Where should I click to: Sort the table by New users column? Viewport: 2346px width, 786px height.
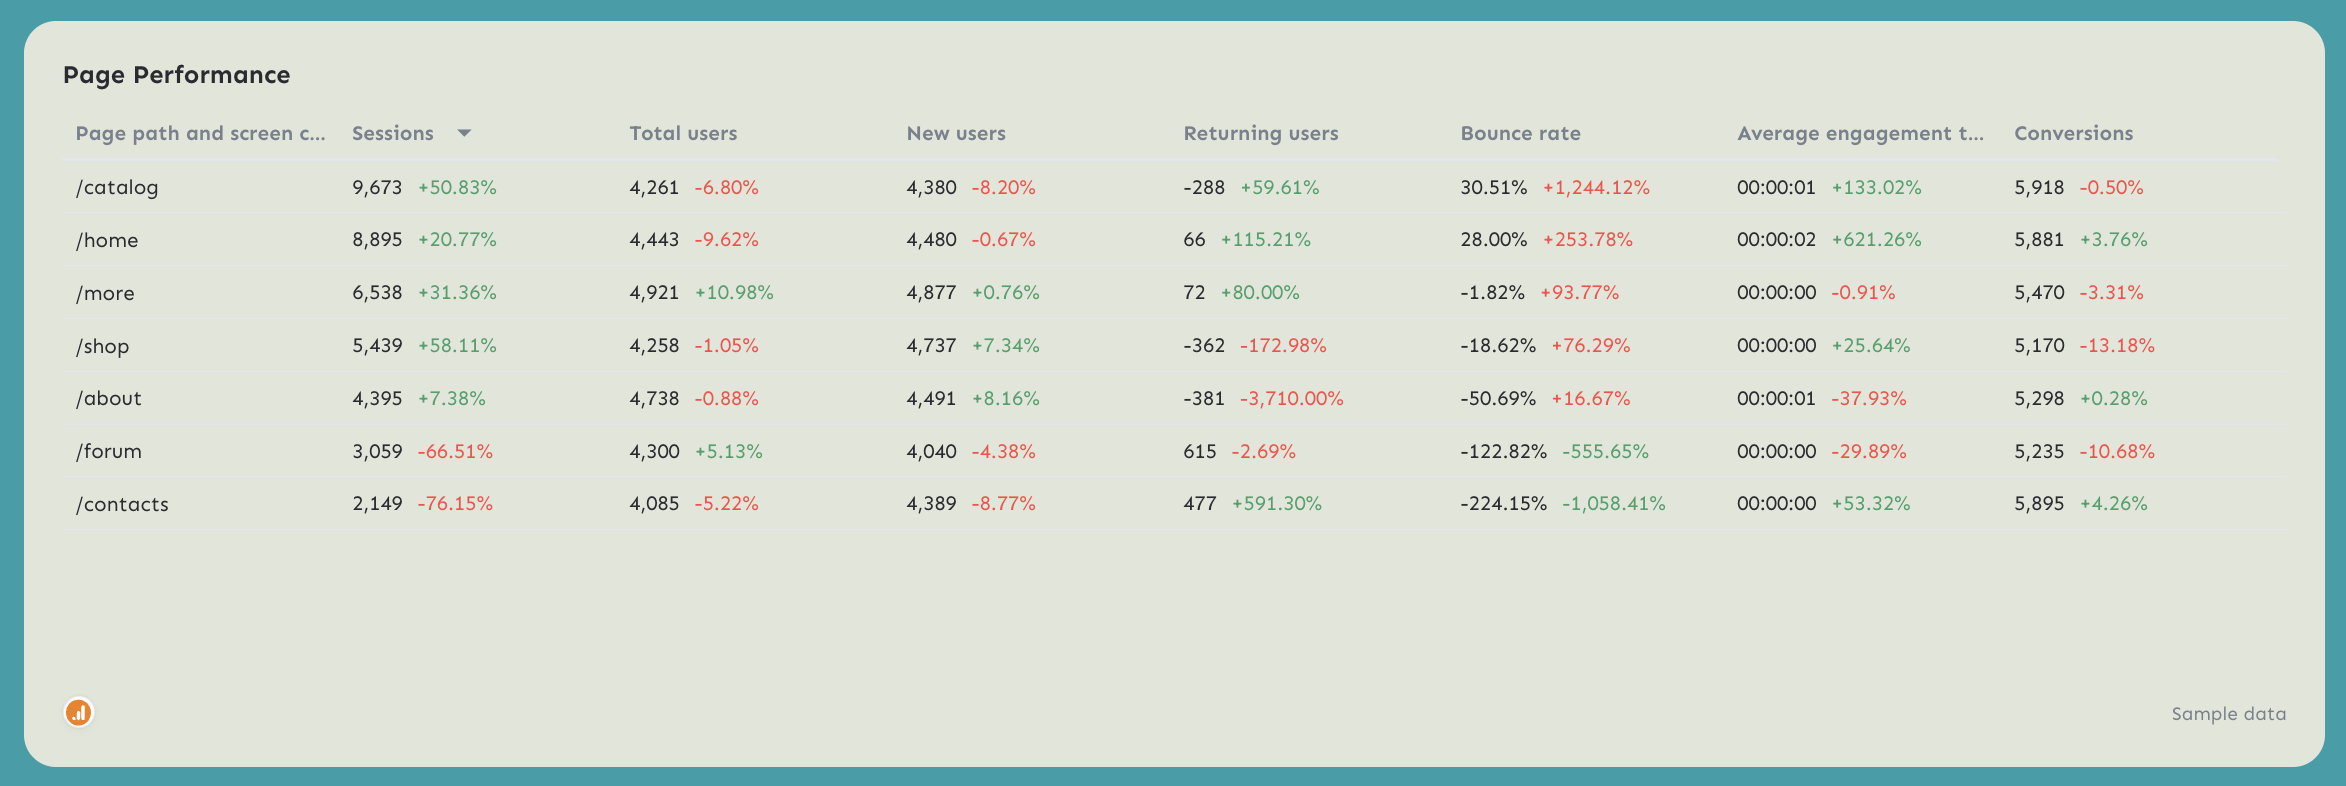955,132
